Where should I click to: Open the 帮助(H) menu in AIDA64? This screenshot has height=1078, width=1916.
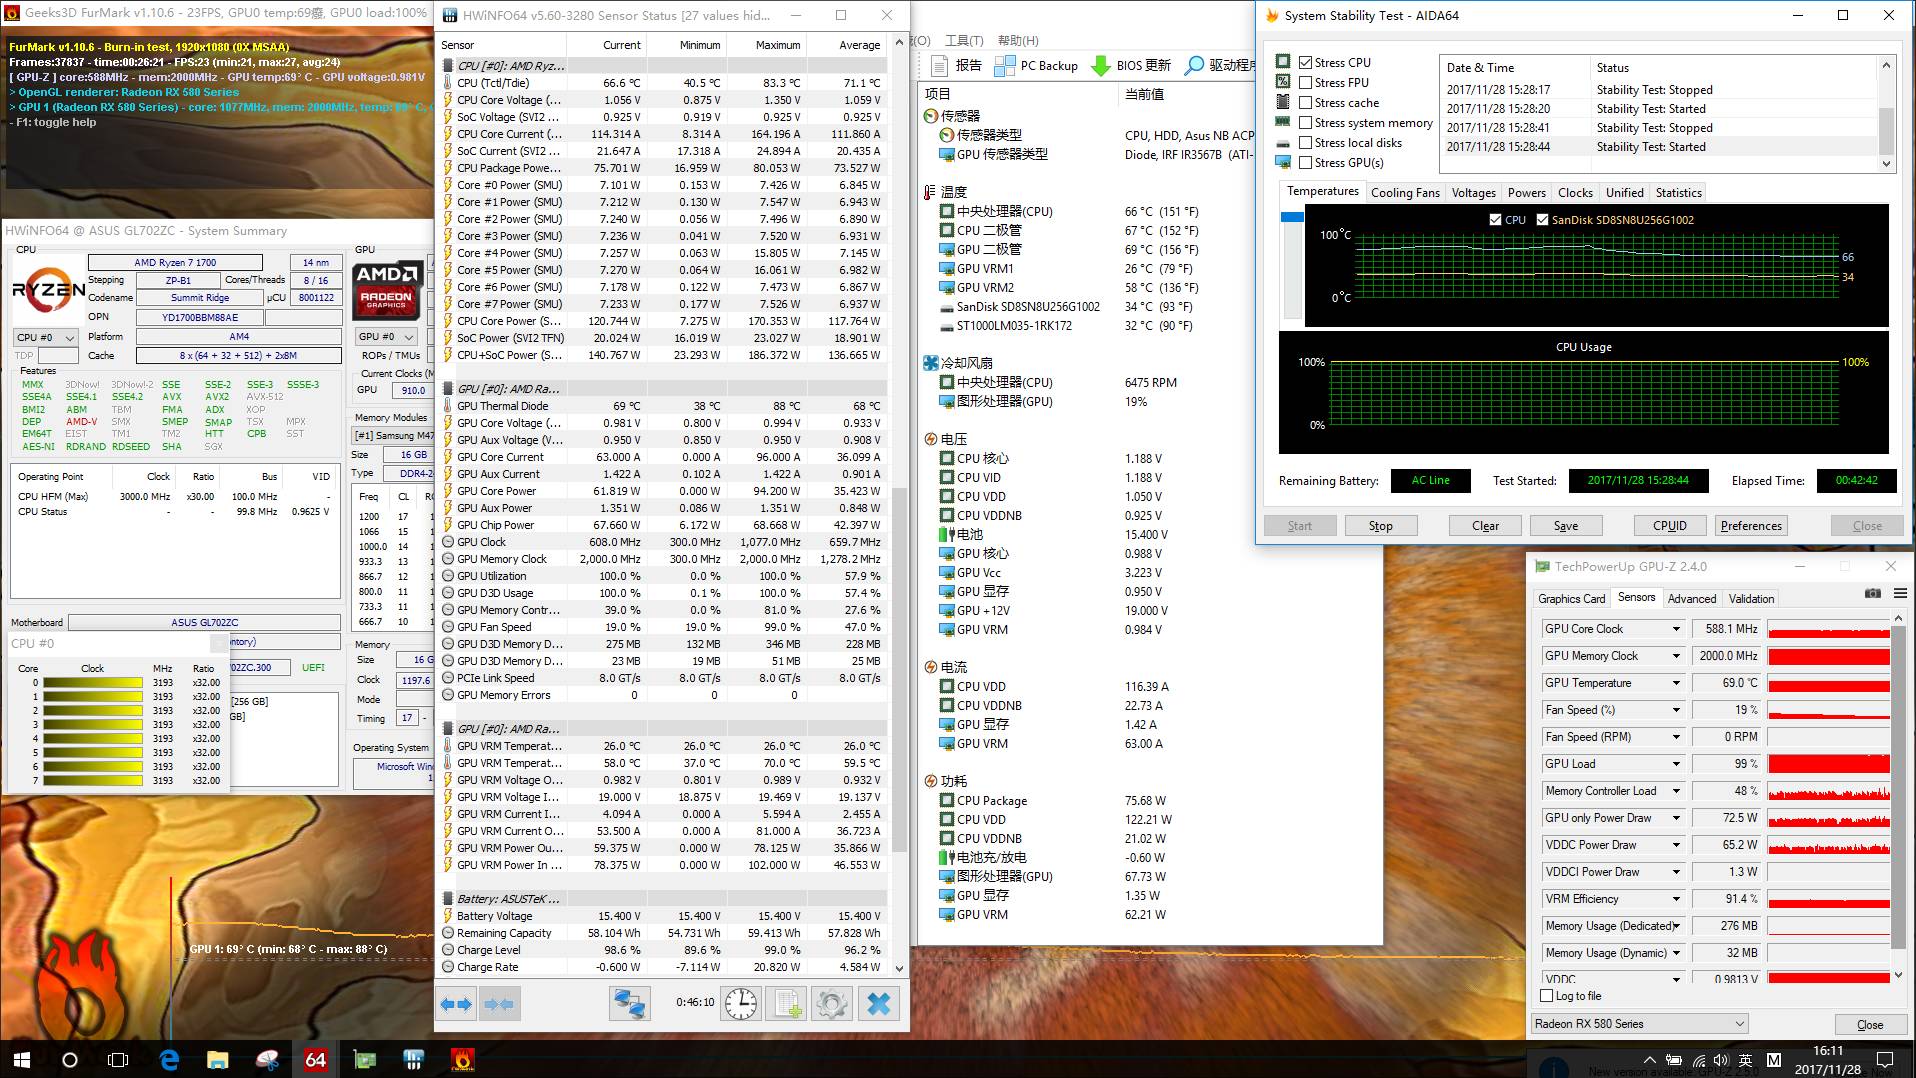click(1017, 41)
